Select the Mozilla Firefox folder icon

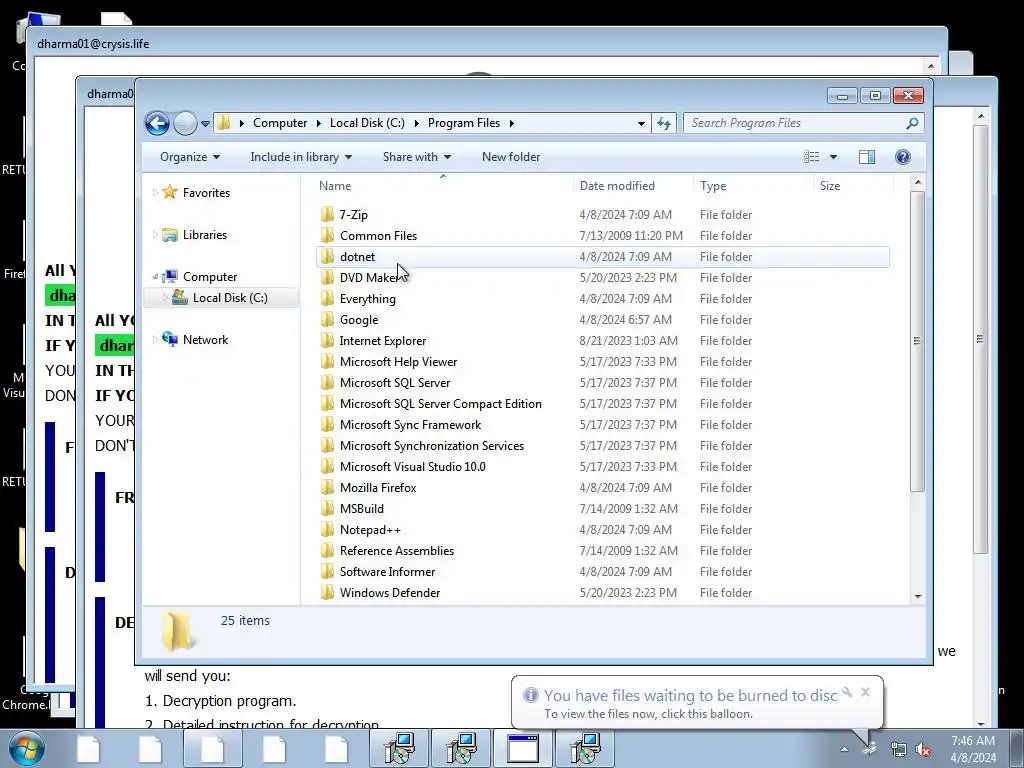pyautogui.click(x=327, y=487)
